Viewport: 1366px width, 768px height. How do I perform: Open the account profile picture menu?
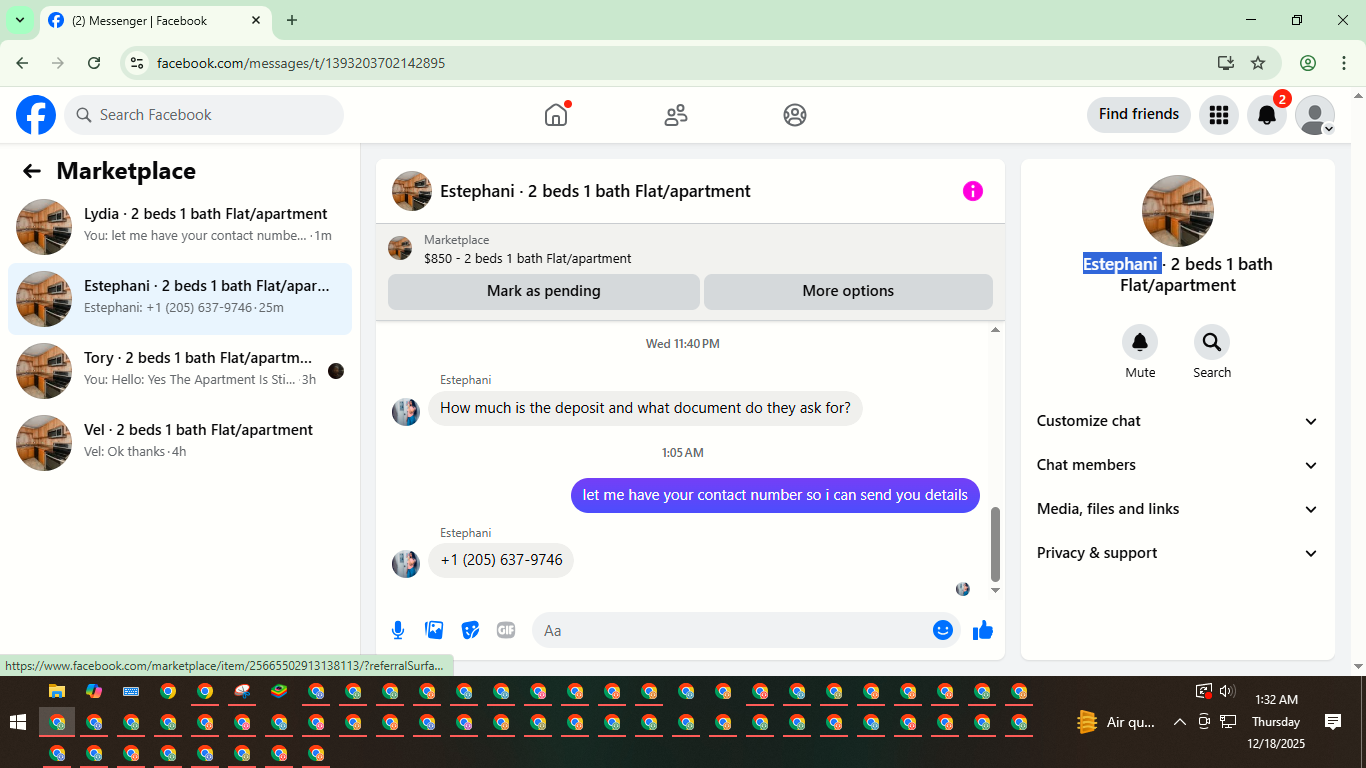(x=1315, y=115)
